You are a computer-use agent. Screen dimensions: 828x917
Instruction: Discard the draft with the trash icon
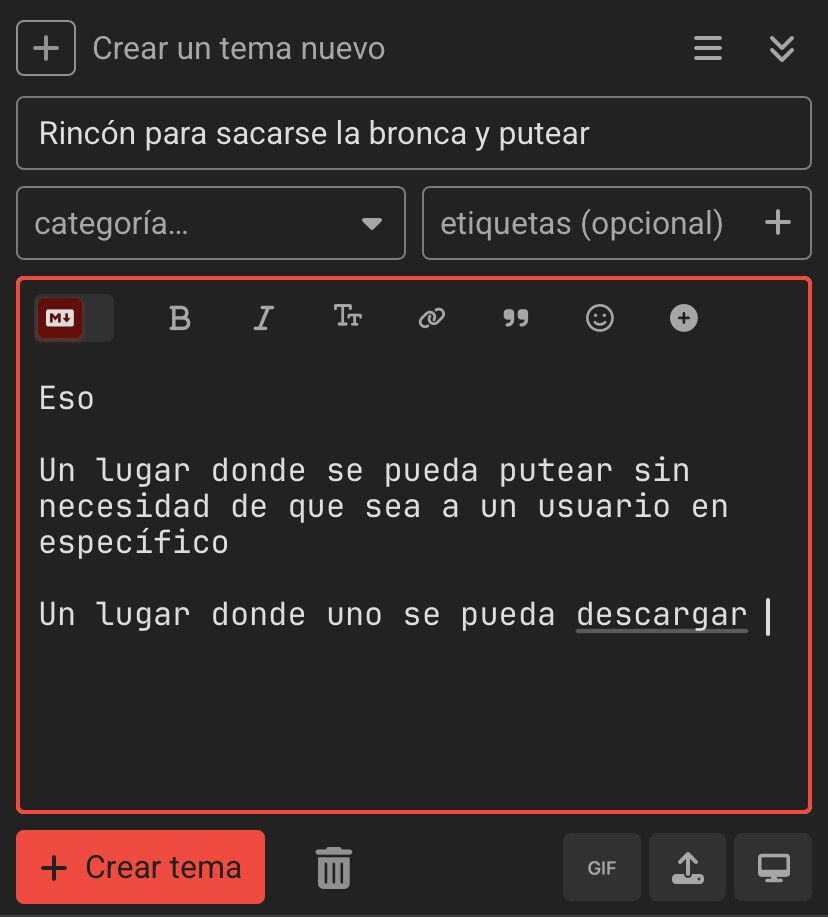(x=334, y=868)
